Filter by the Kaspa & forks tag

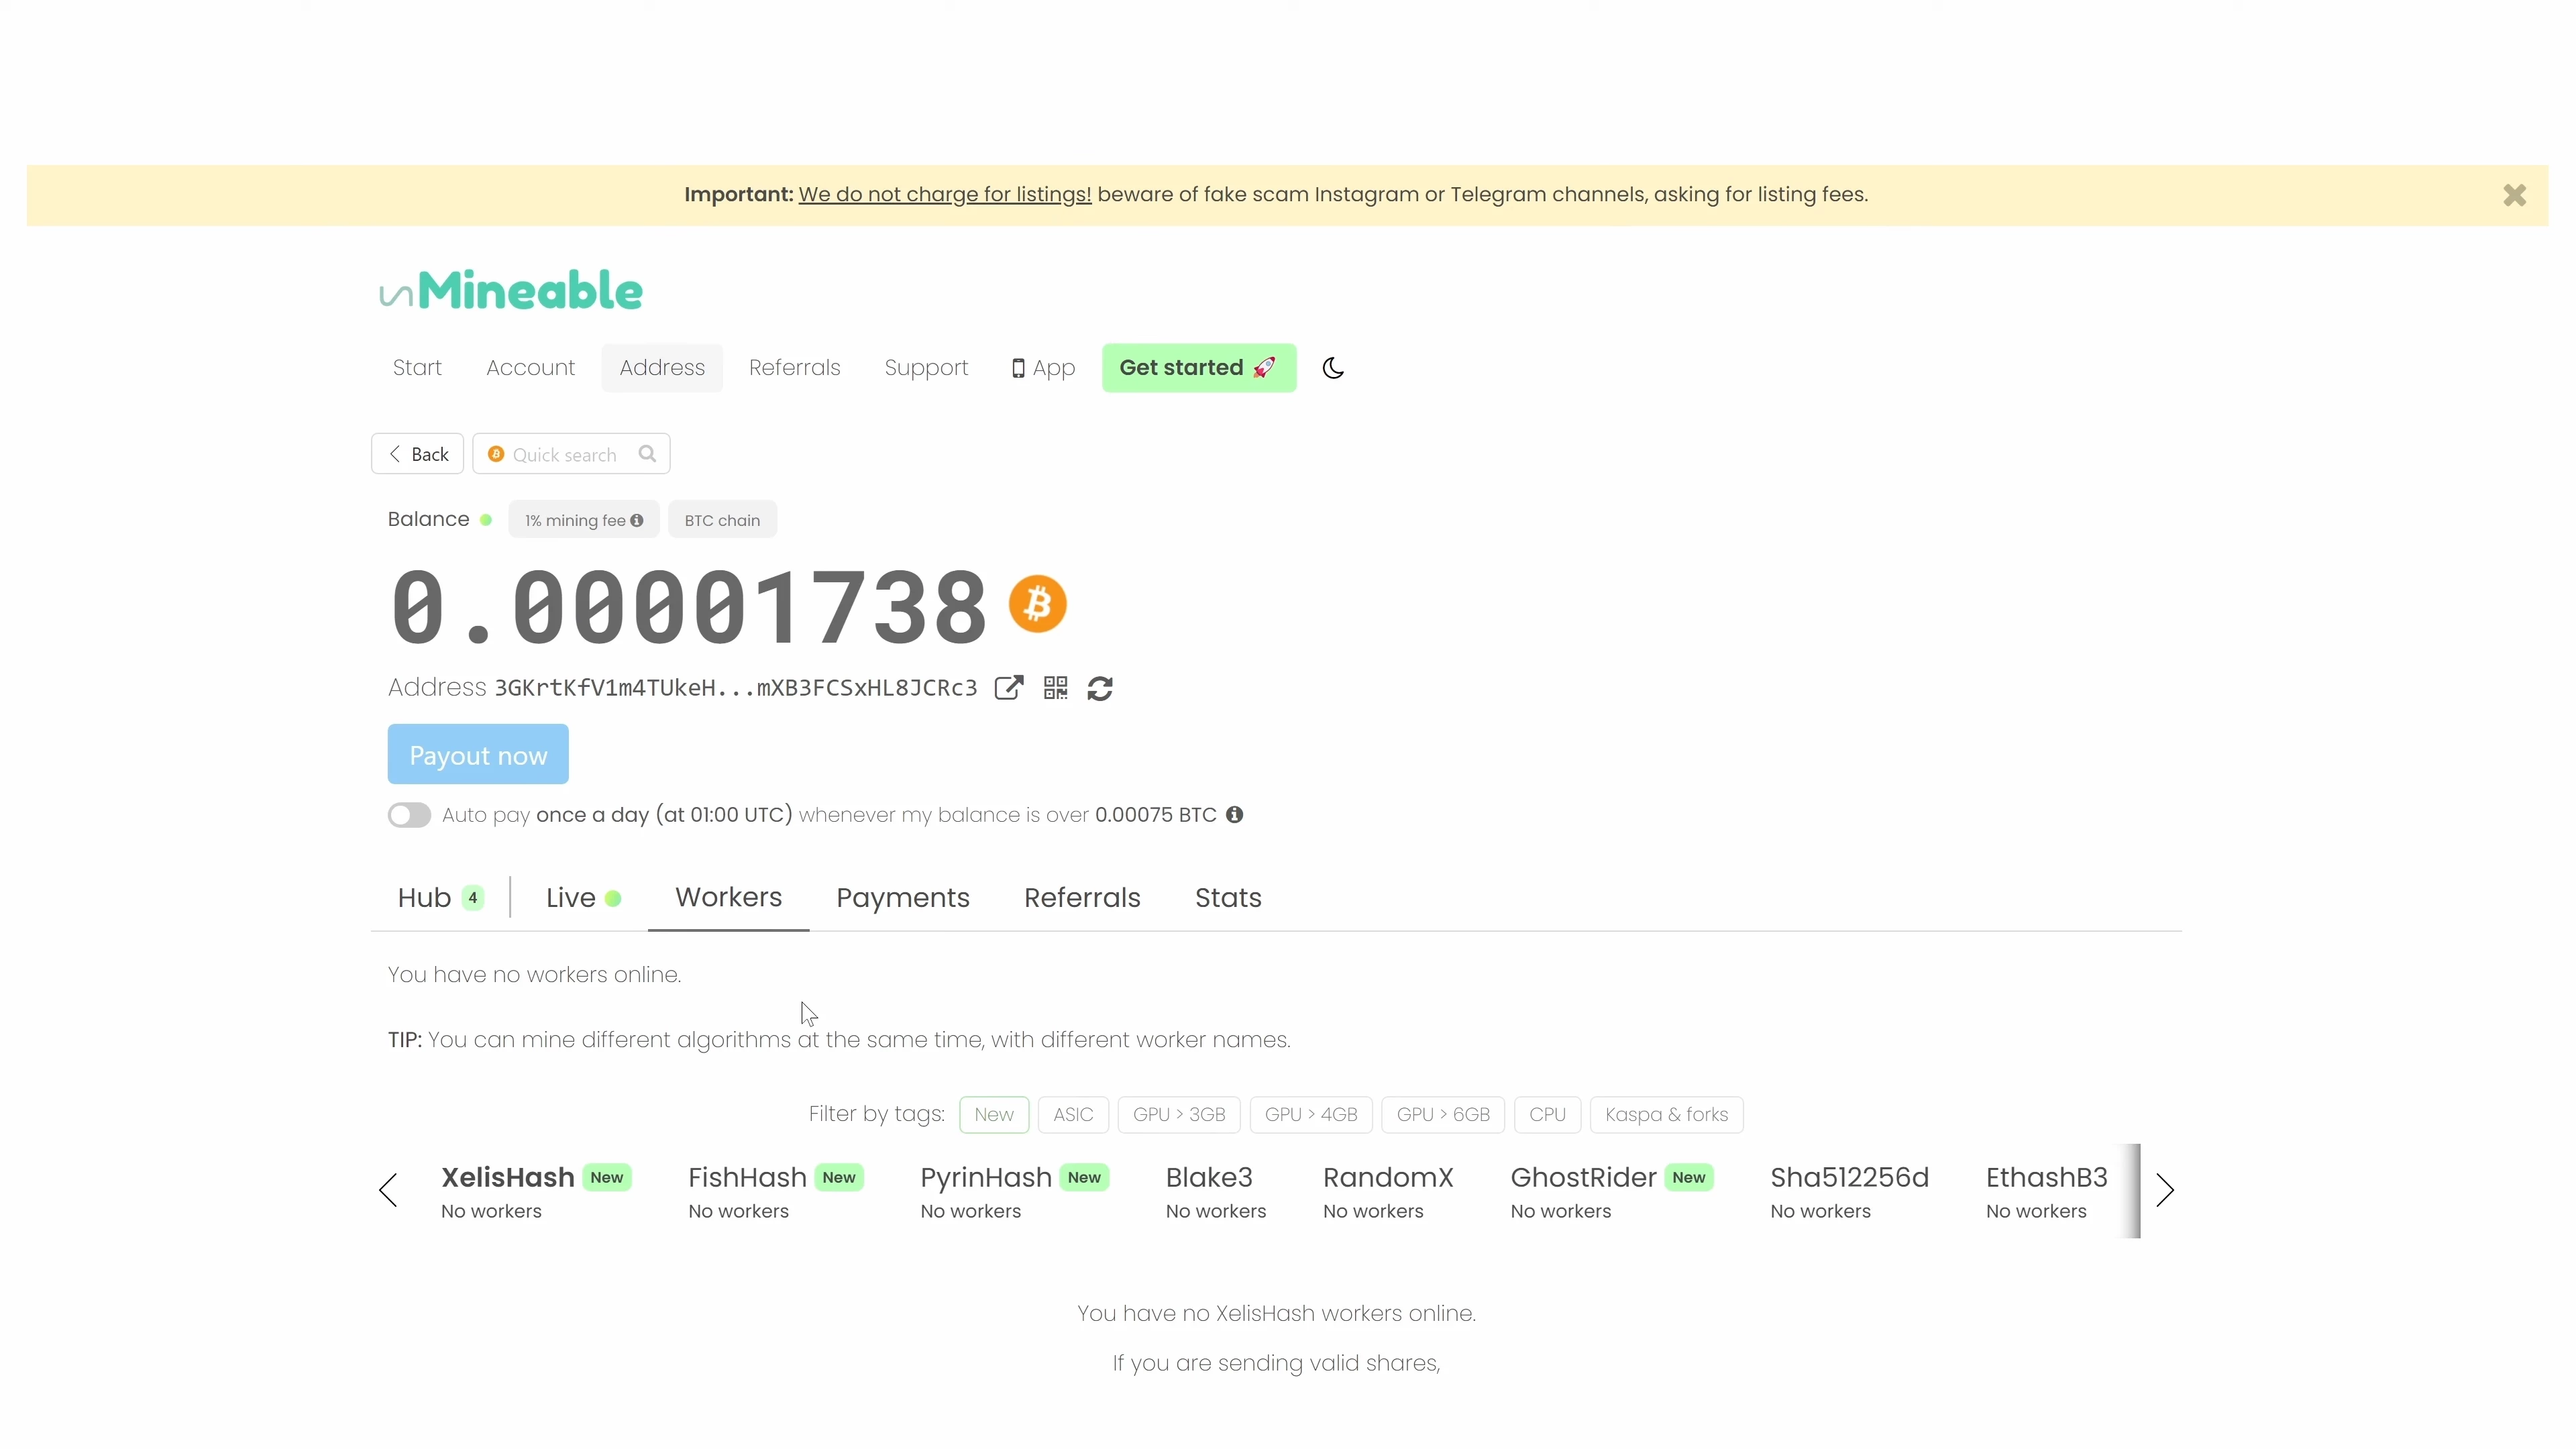(x=1666, y=1115)
